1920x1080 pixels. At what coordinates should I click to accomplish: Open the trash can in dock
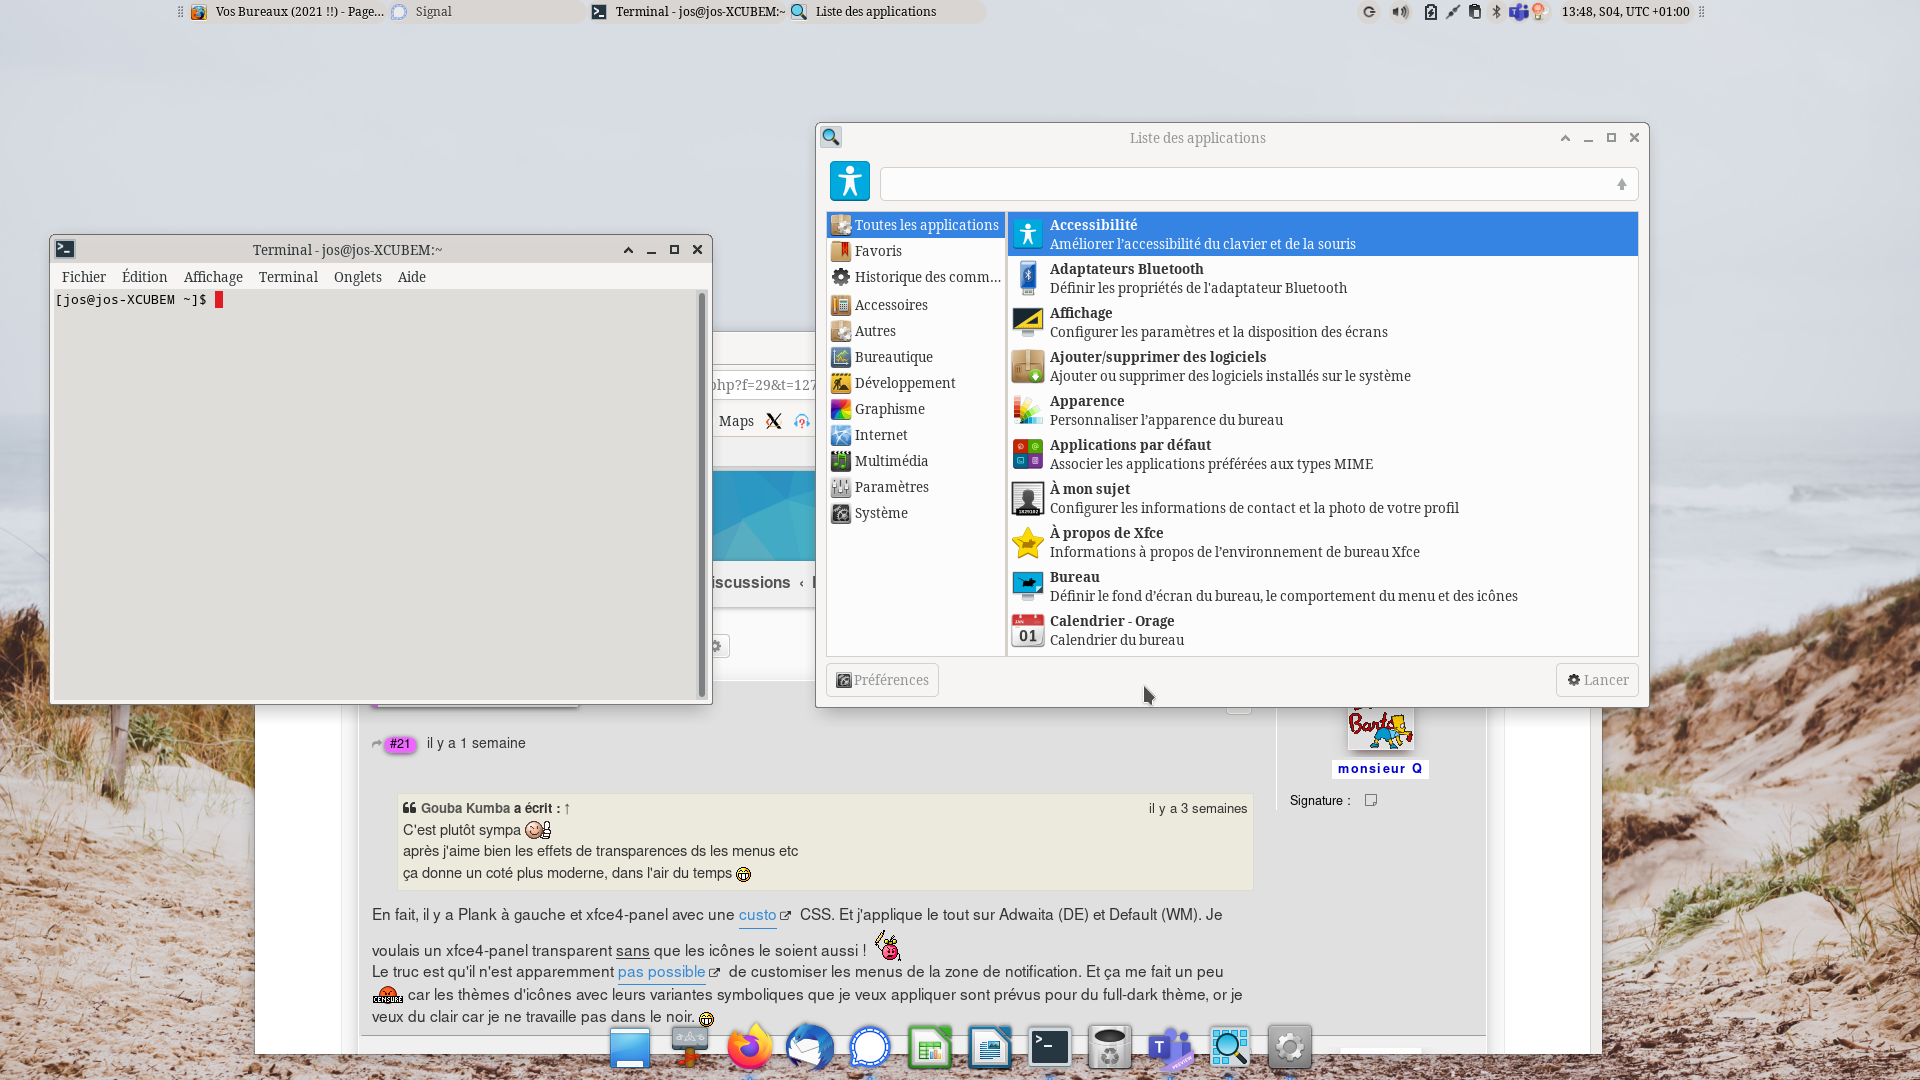(1109, 1047)
